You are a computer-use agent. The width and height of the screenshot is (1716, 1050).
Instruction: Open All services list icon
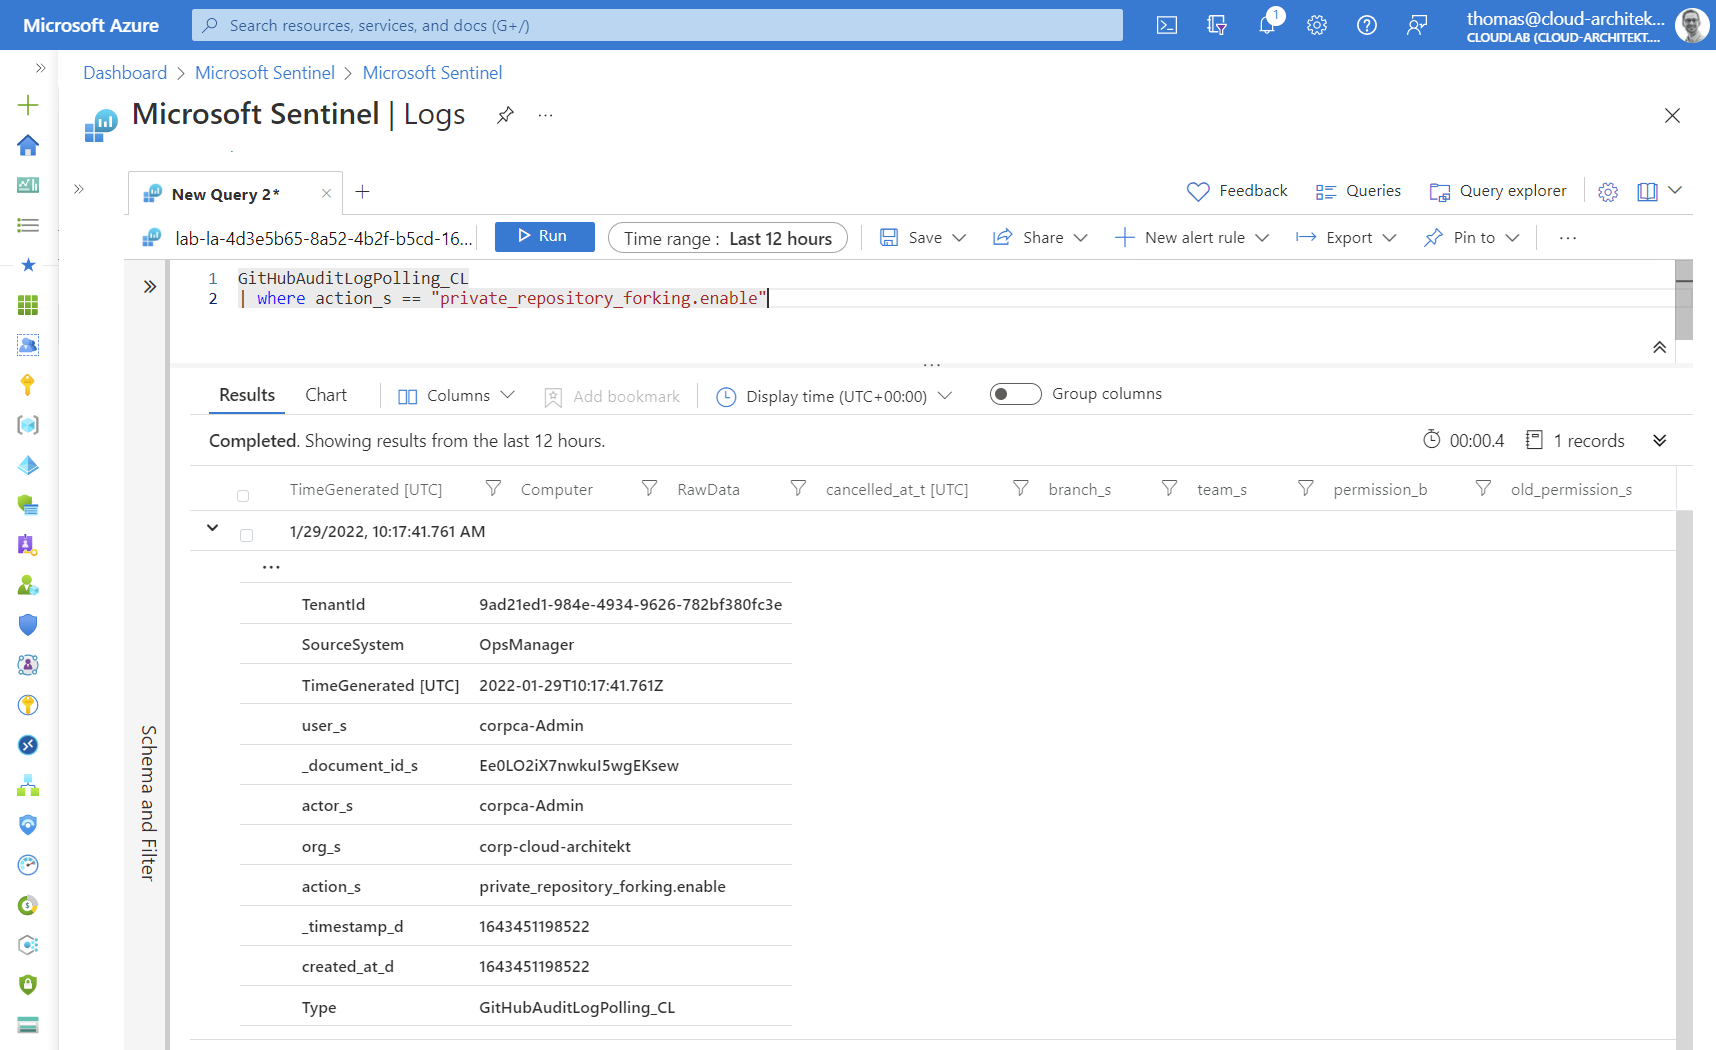pos(28,225)
